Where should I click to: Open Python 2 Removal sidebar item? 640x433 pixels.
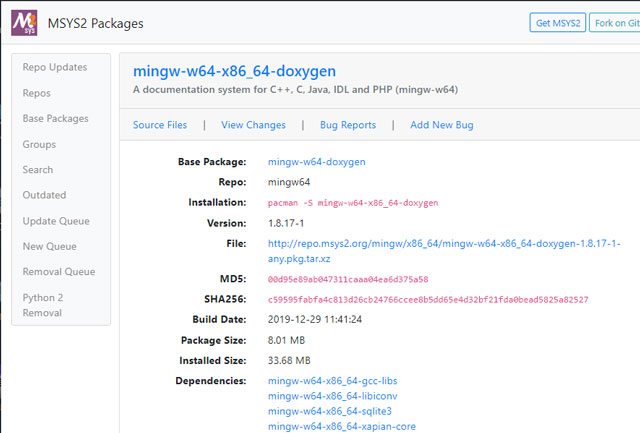pyautogui.click(x=42, y=305)
